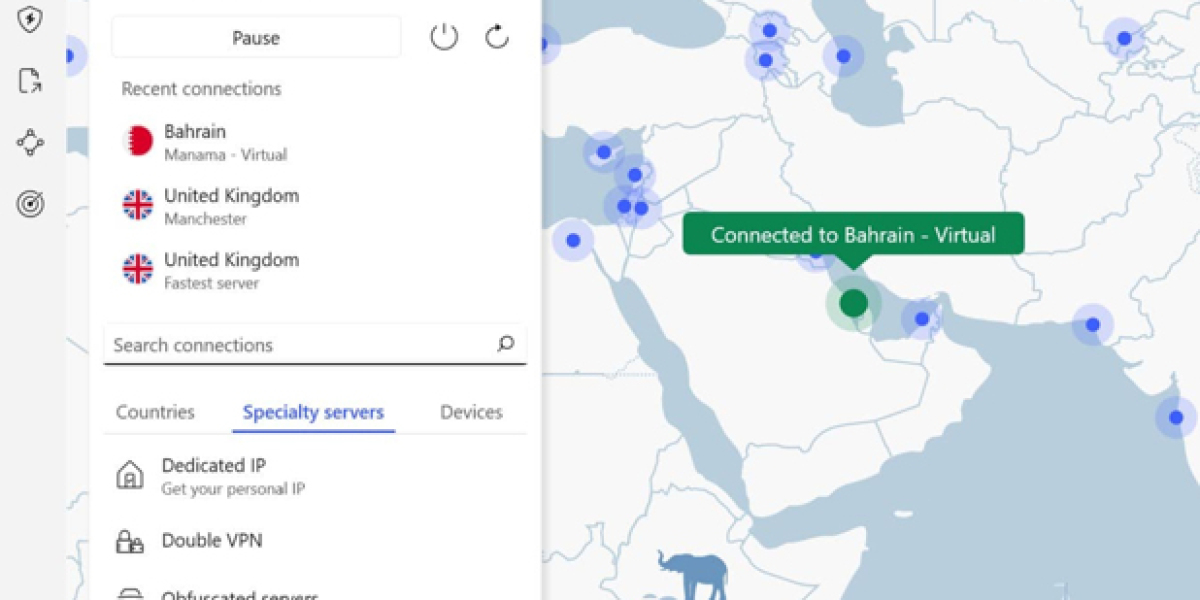The image size is (1200, 600).
Task: Click the Double VPN padlock icon
Action: [x=130, y=541]
